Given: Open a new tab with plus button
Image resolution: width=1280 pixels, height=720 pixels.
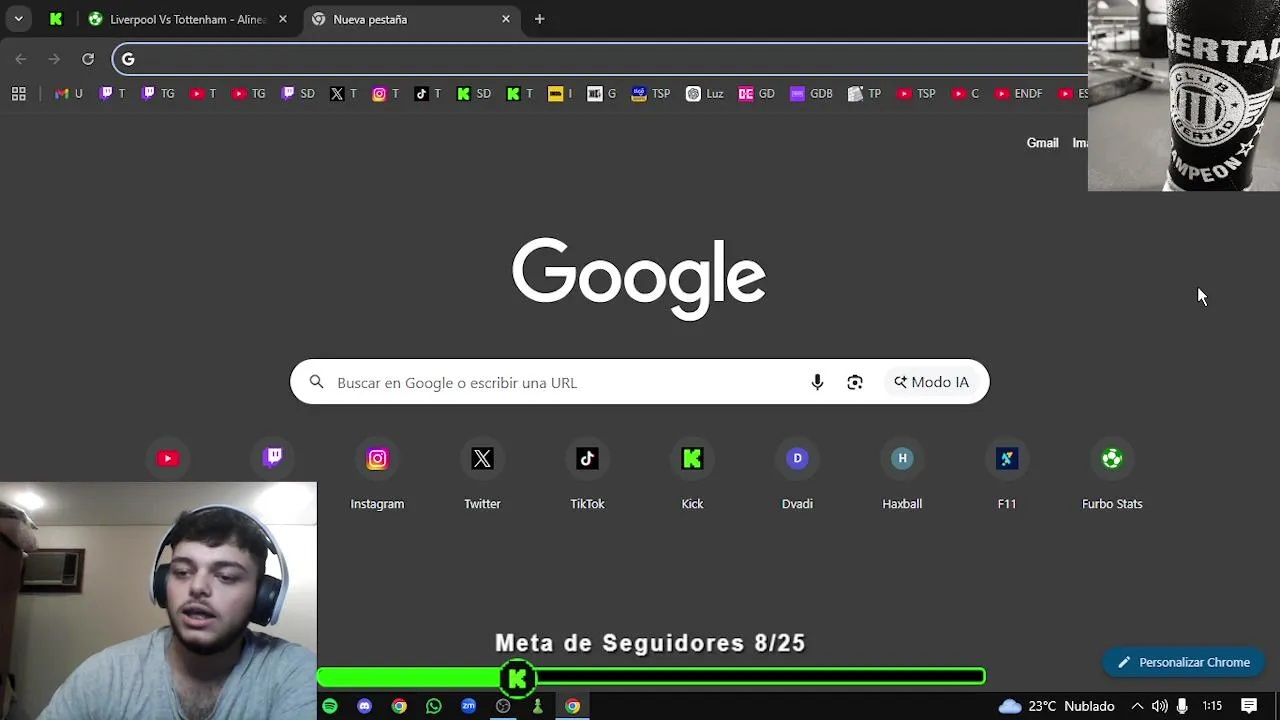Looking at the screenshot, I should (539, 19).
